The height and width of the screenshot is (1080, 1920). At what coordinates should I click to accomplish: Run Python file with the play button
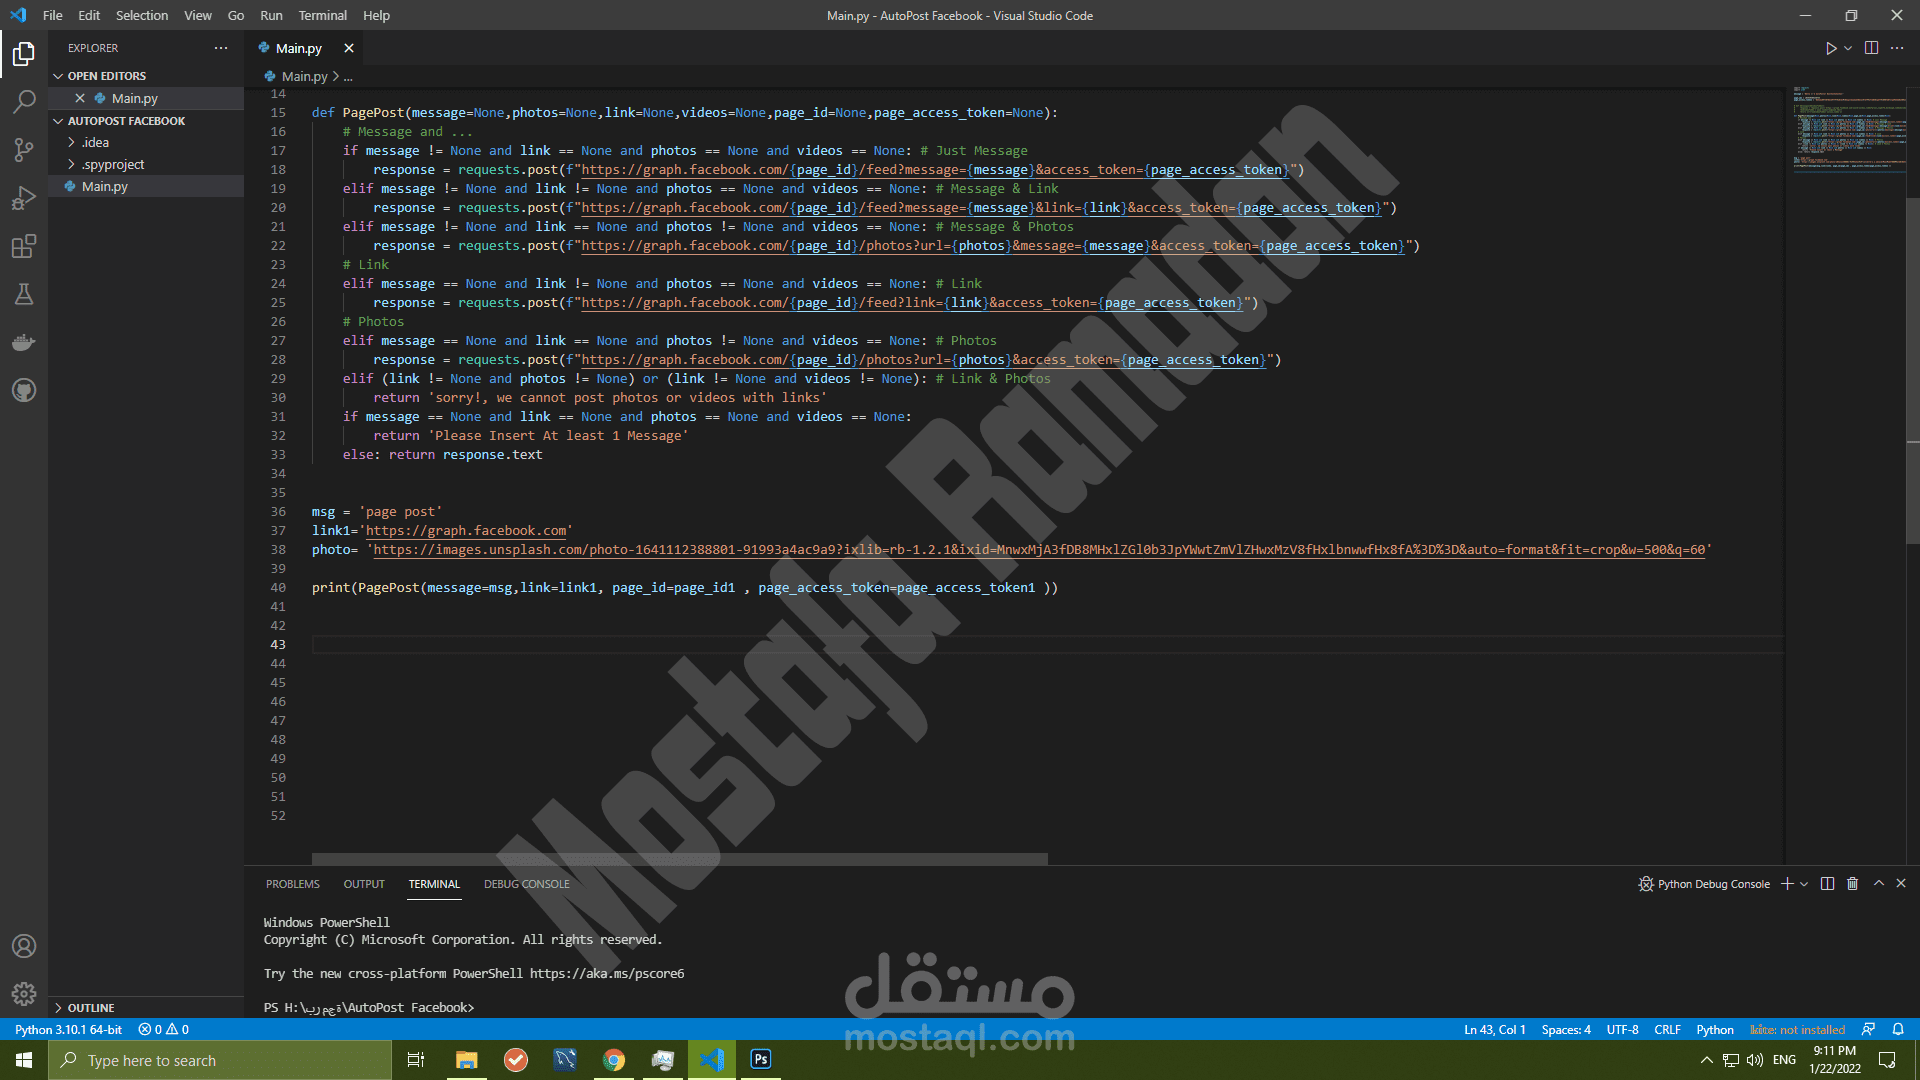pos(1830,48)
